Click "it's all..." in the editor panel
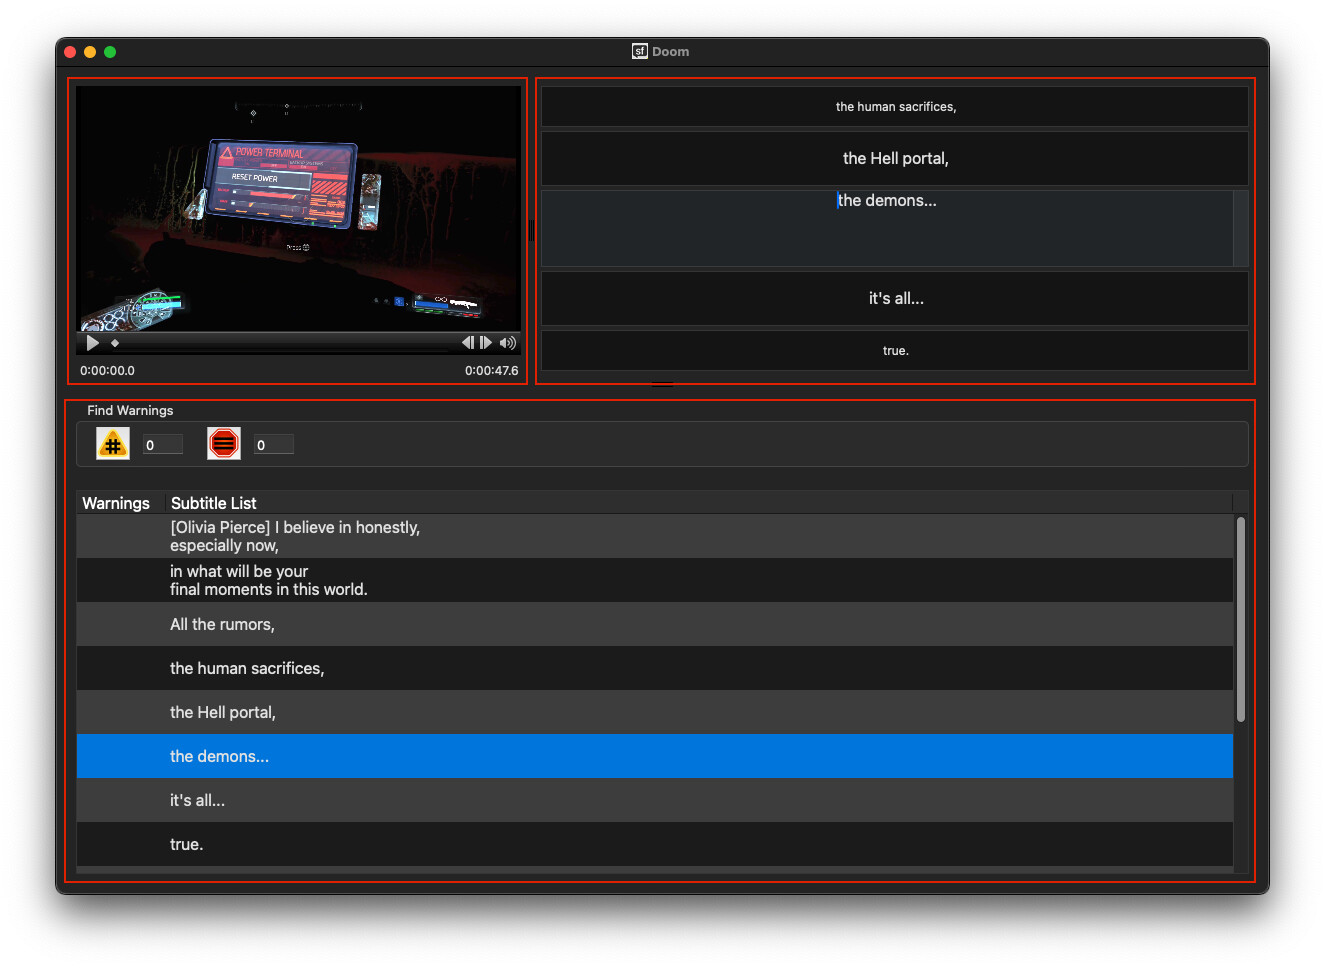The height and width of the screenshot is (968, 1325). tap(895, 298)
